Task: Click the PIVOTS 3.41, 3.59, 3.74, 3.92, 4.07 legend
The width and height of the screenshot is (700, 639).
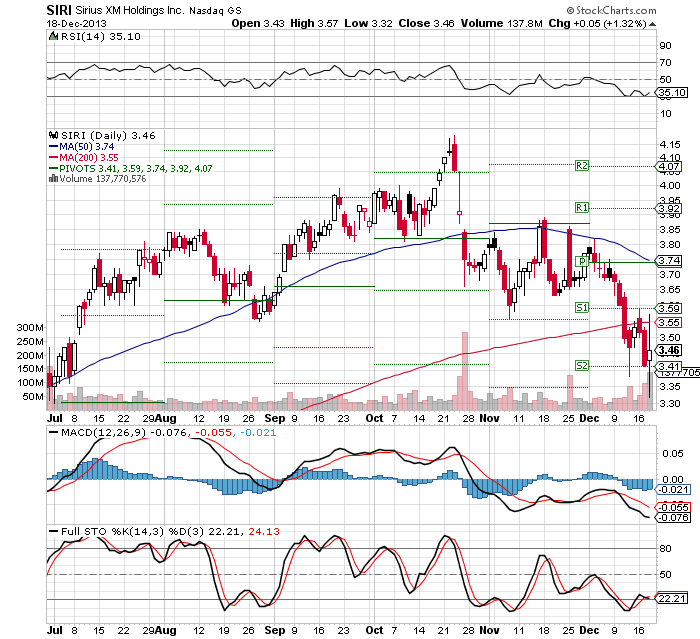Action: click(x=136, y=168)
